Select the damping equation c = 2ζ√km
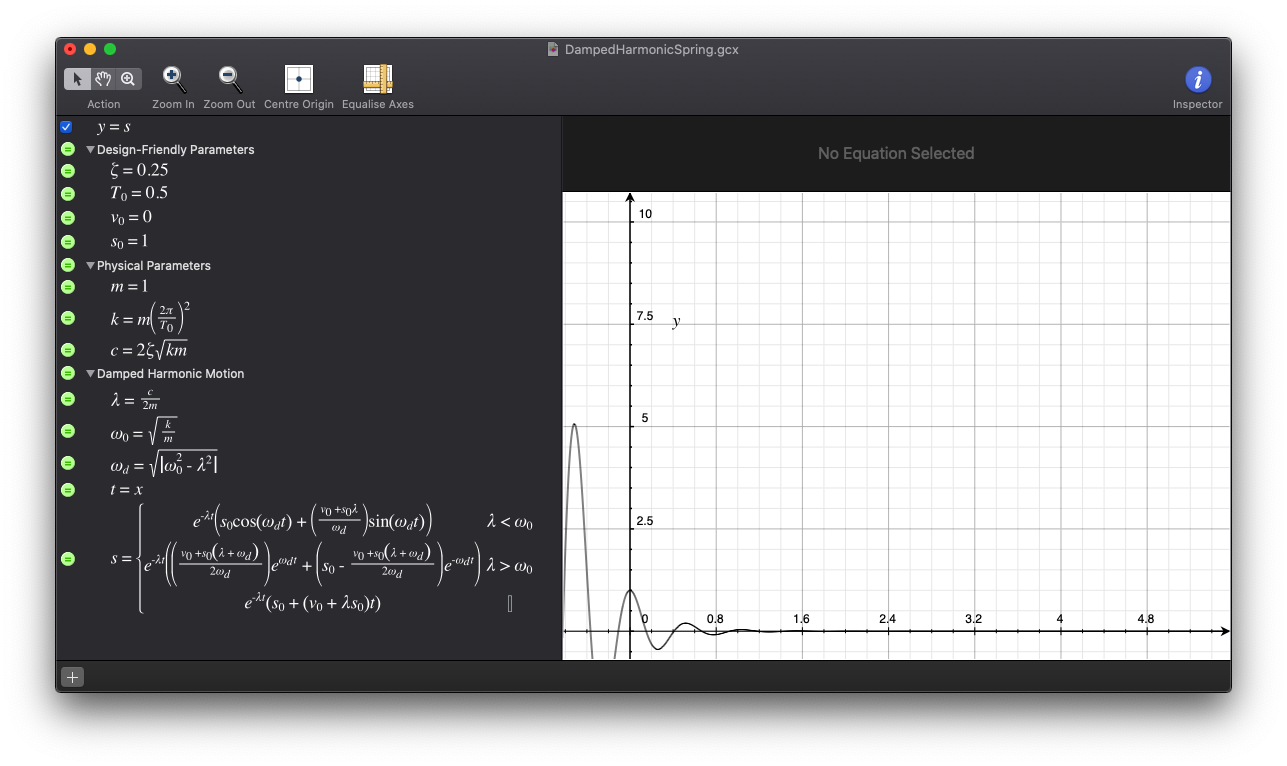This screenshot has height=766, width=1287. 149,350
